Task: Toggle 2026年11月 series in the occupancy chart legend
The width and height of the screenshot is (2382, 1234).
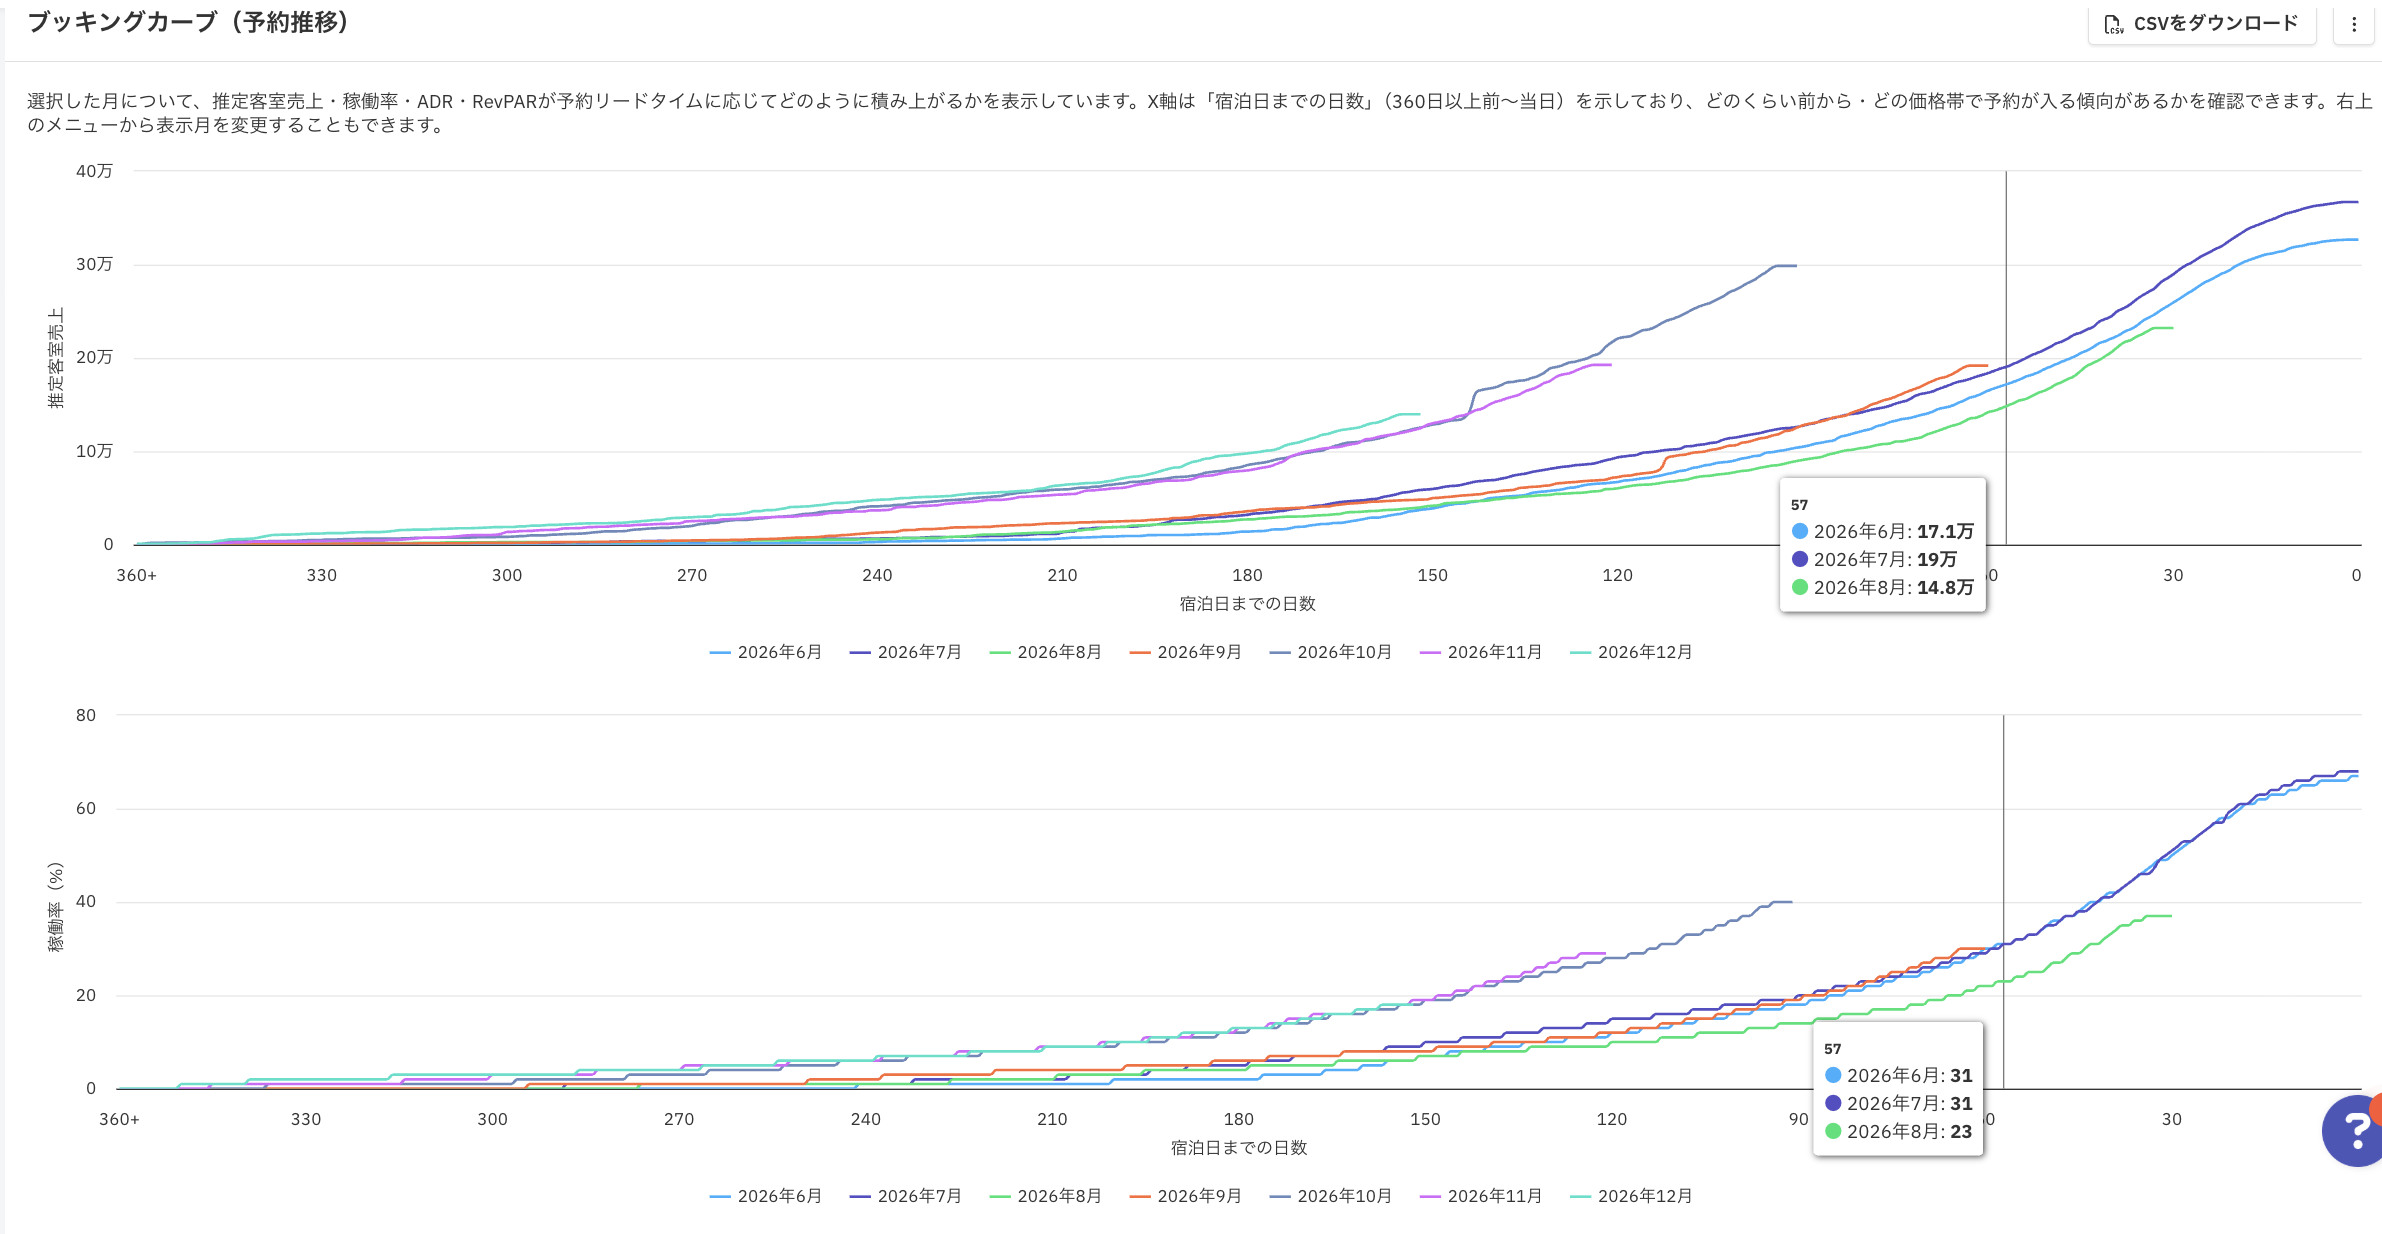Action: [x=1481, y=1196]
